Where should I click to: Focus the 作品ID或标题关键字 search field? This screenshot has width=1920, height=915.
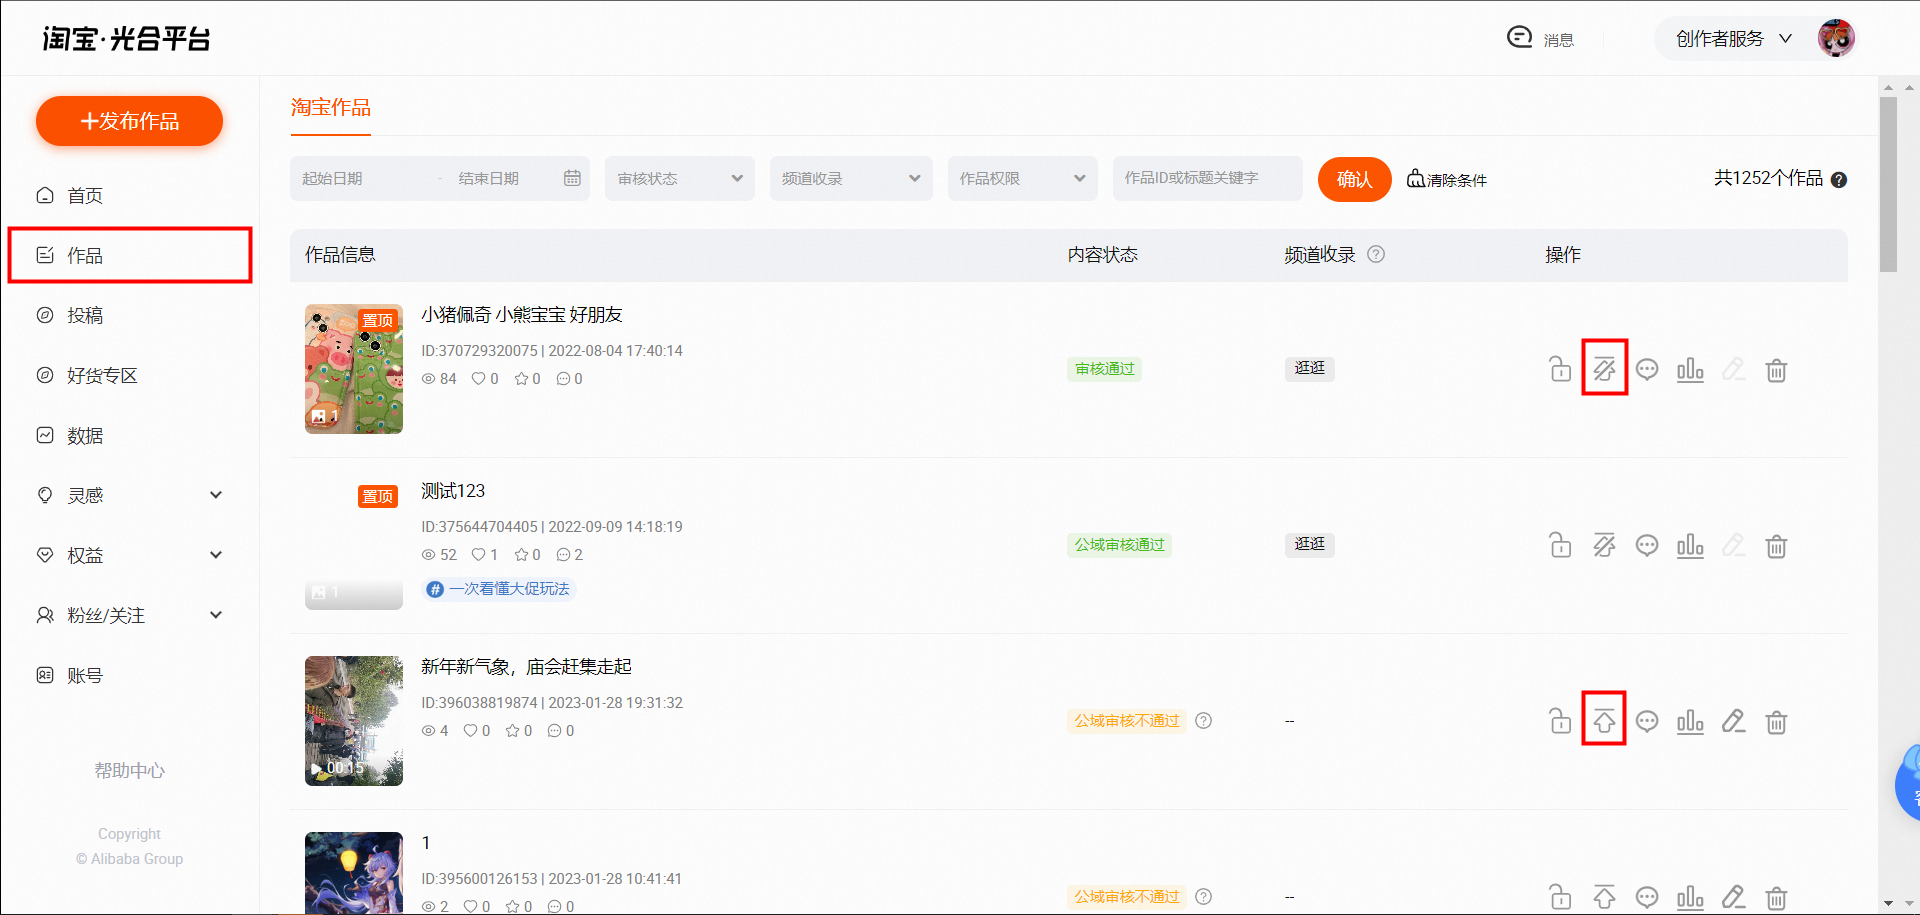tap(1208, 178)
